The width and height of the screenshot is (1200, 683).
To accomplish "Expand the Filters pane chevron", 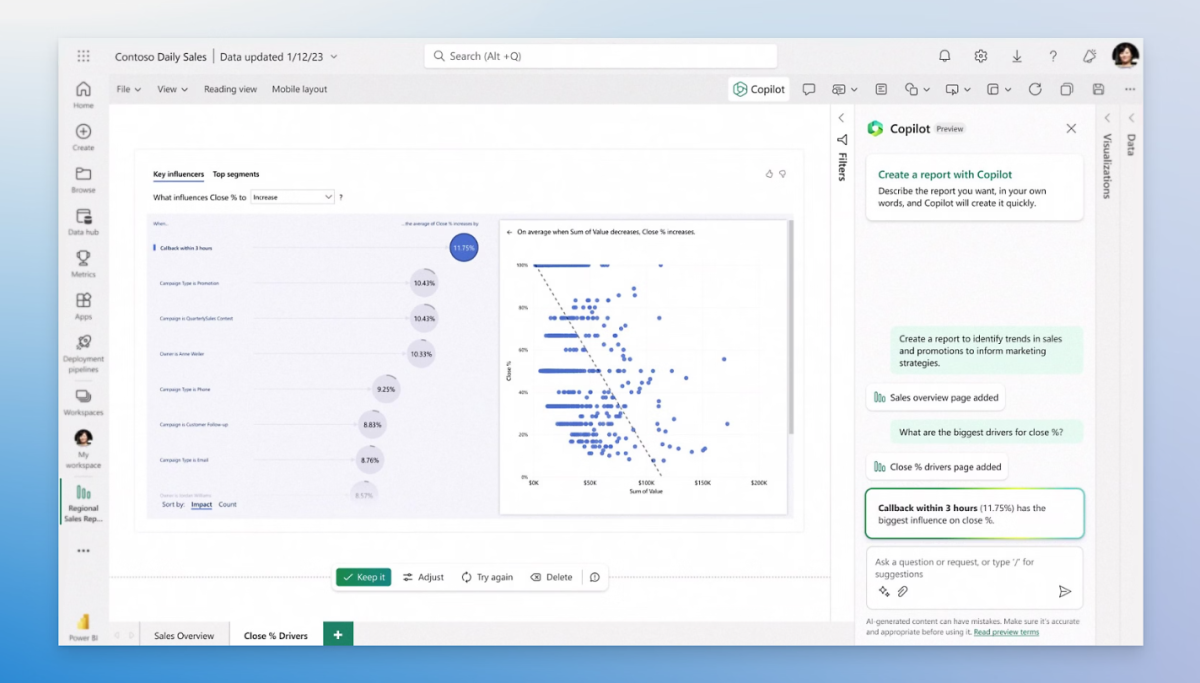I will click(x=841, y=118).
